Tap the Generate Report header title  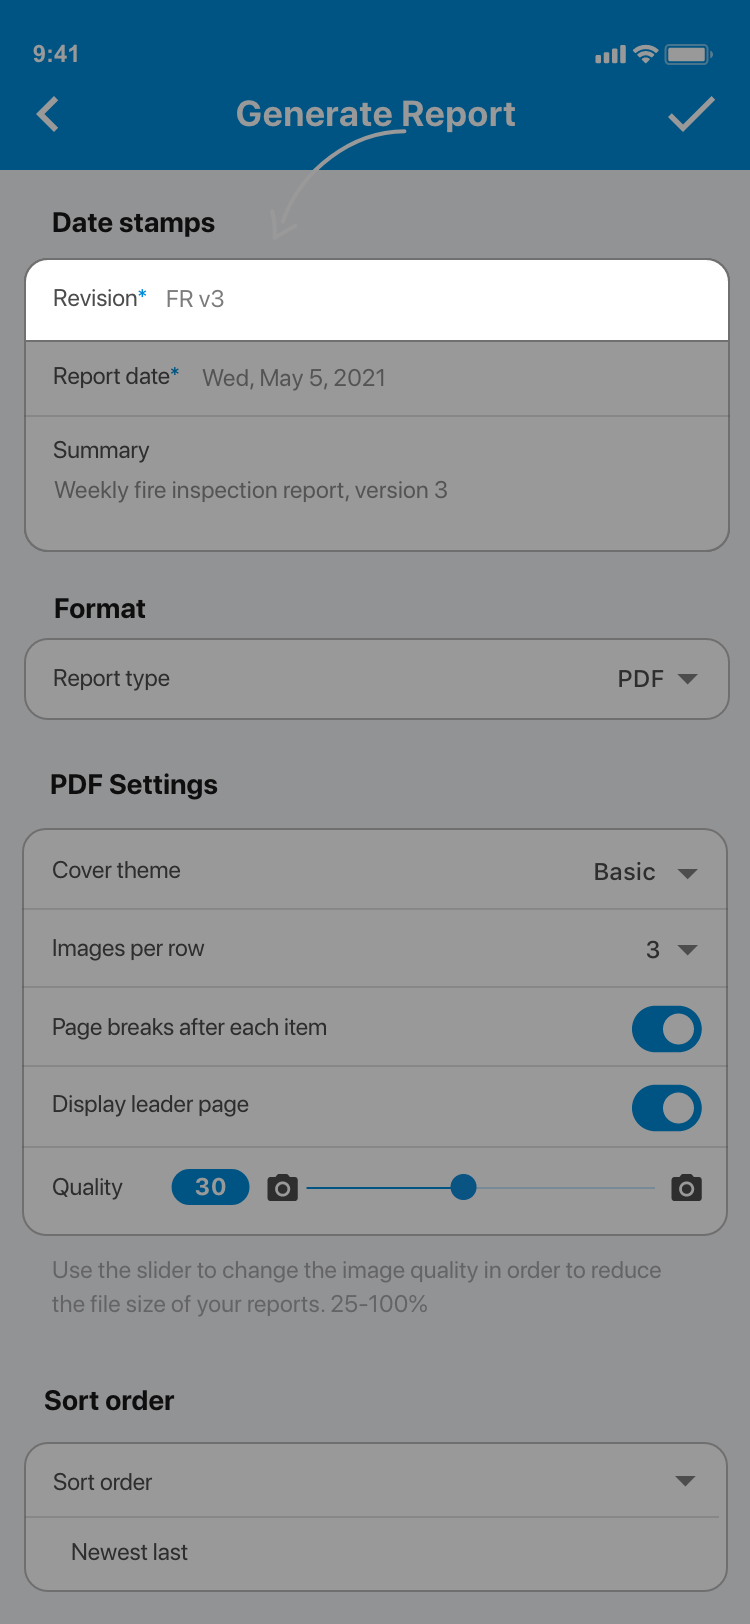point(375,114)
